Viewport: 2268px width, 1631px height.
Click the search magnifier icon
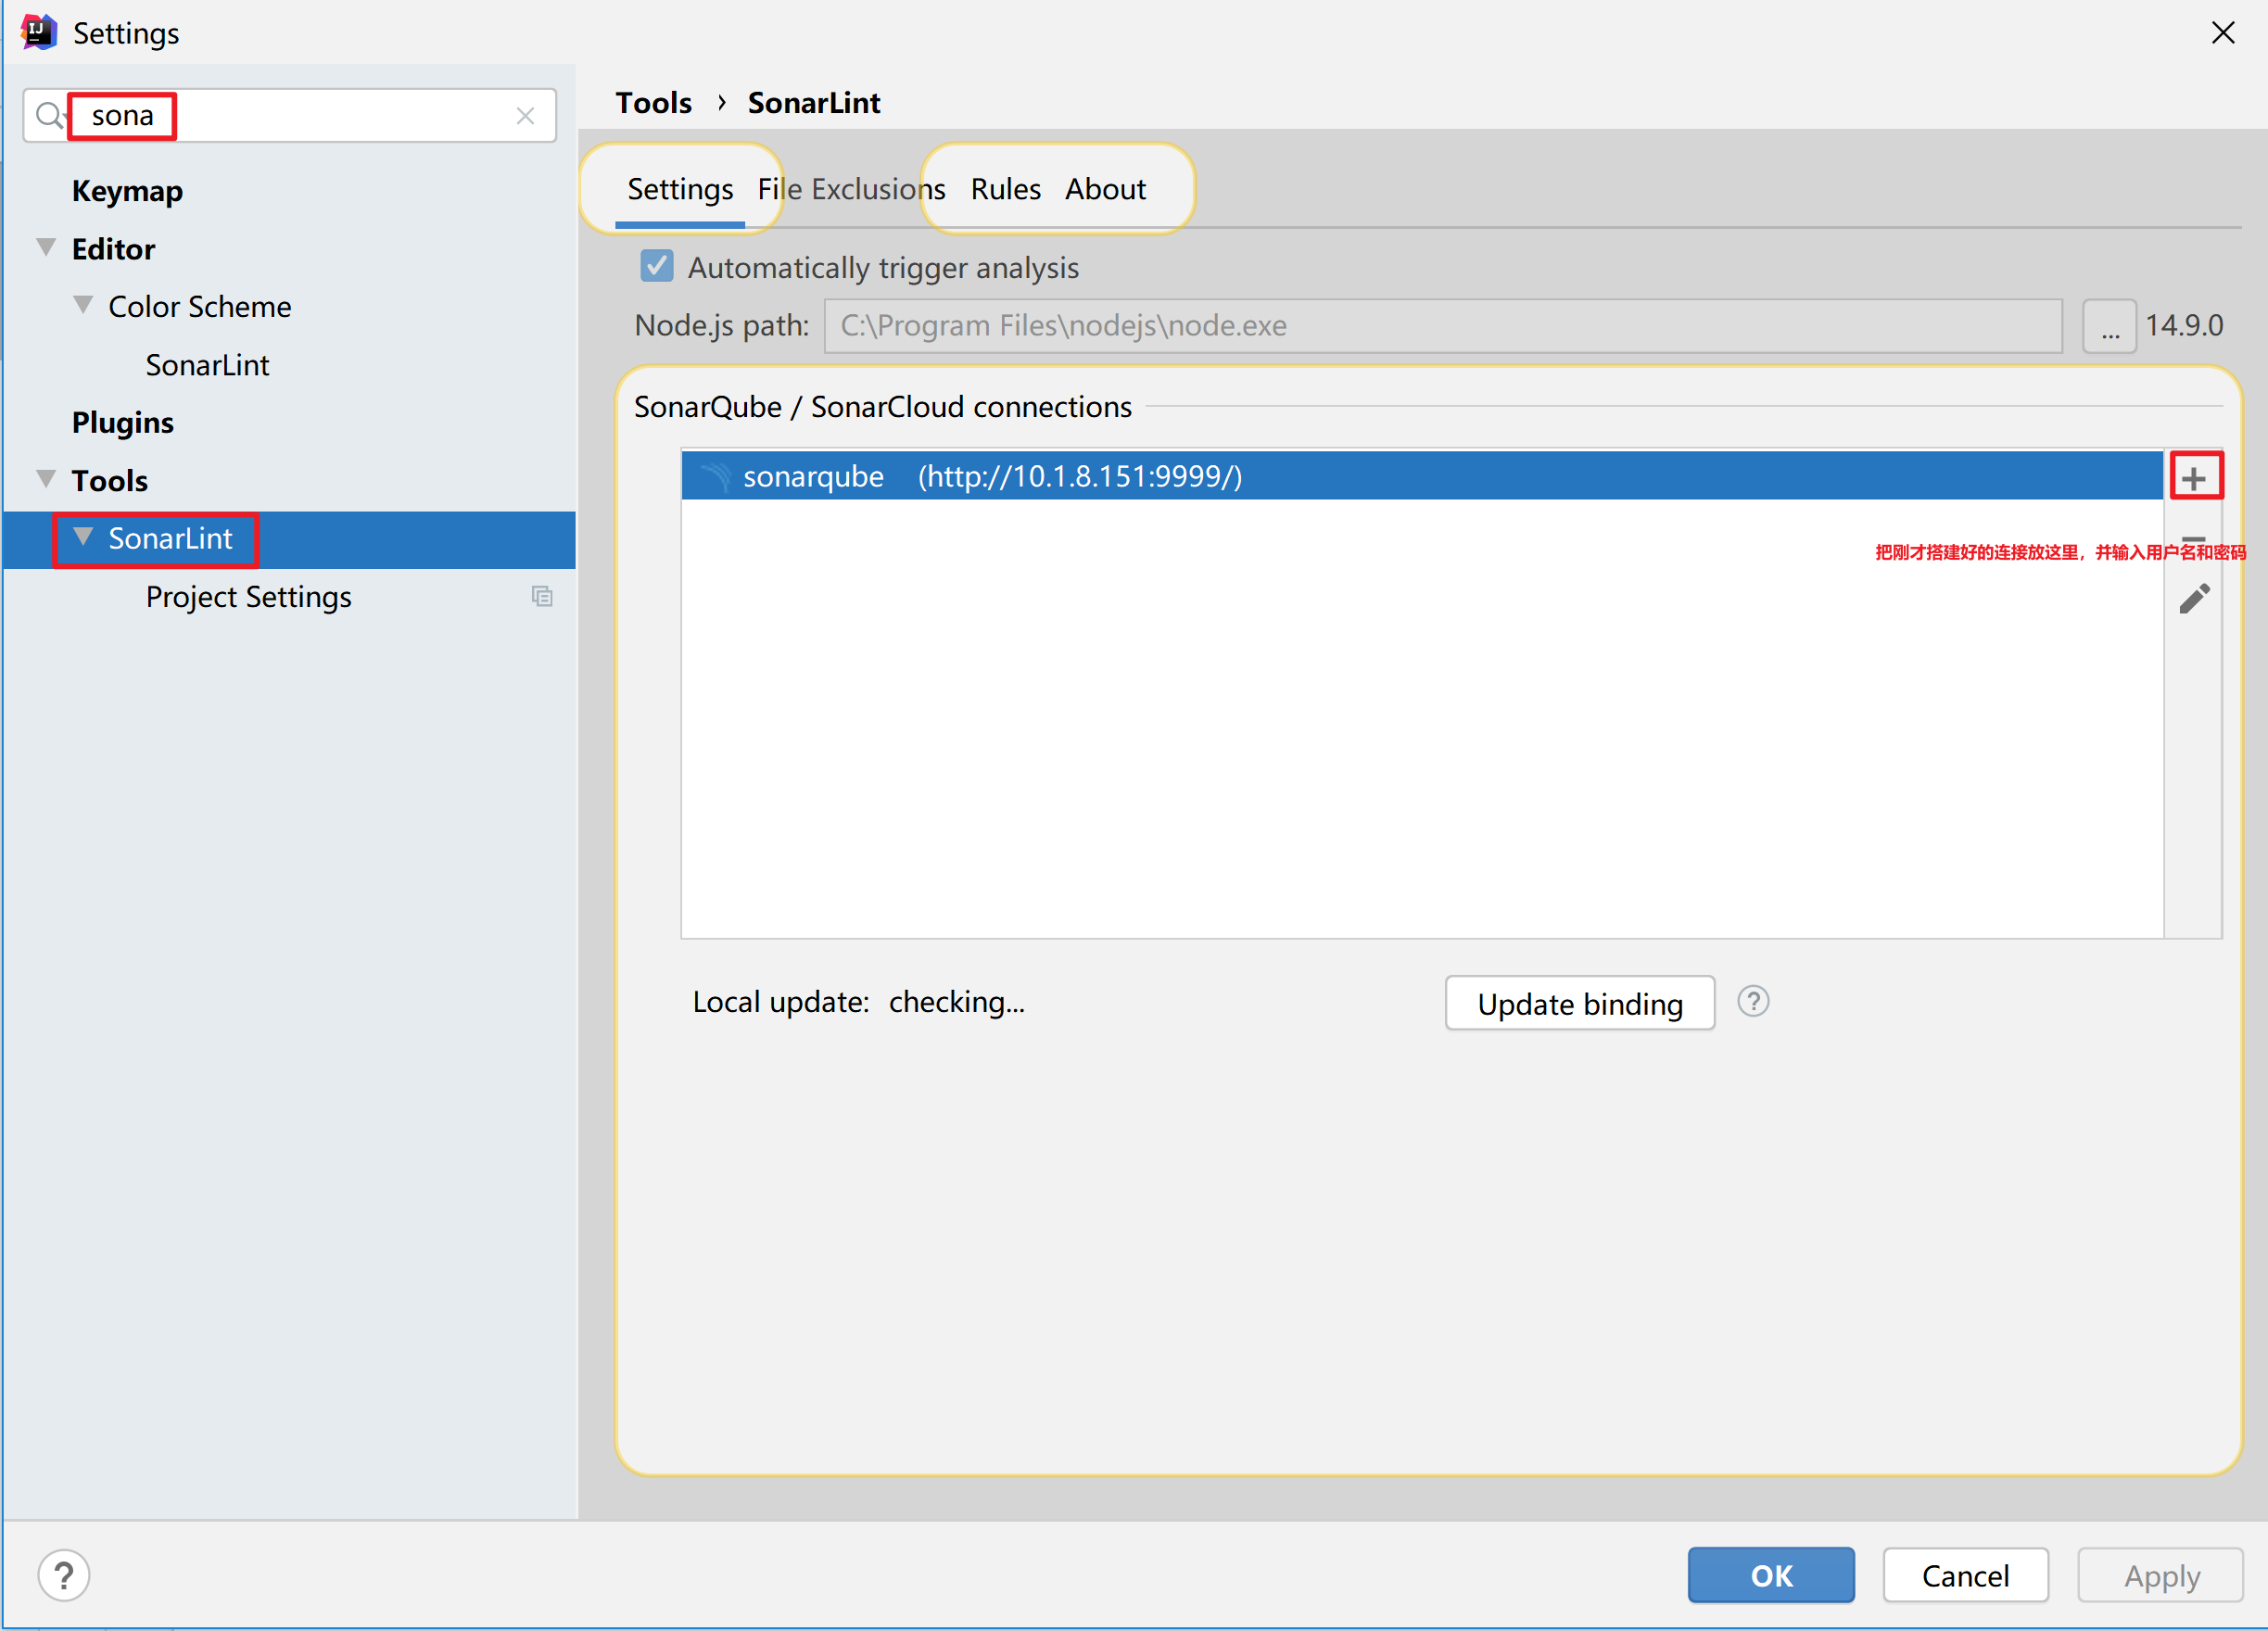(48, 116)
